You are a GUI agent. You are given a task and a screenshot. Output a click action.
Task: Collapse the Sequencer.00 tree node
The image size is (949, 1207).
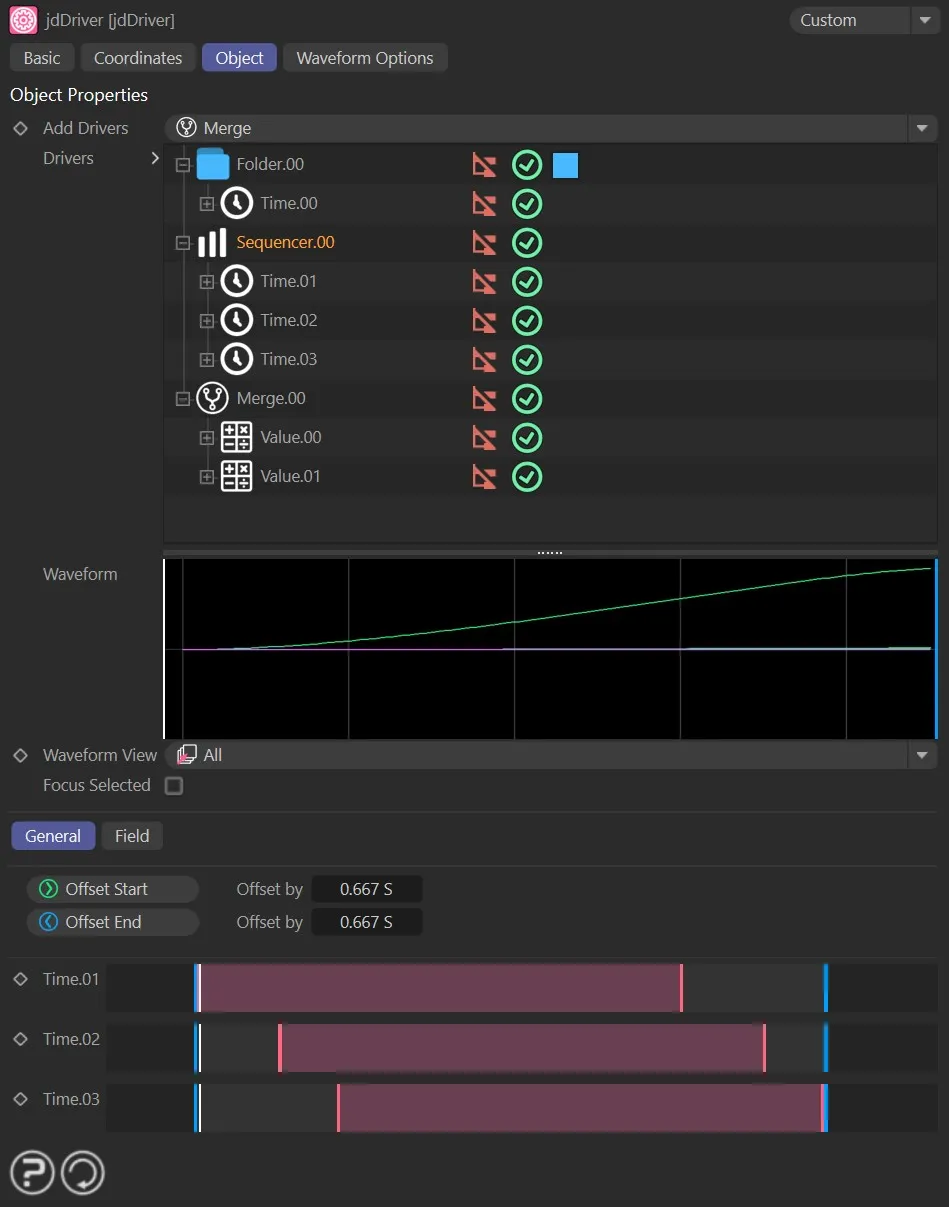tap(183, 243)
